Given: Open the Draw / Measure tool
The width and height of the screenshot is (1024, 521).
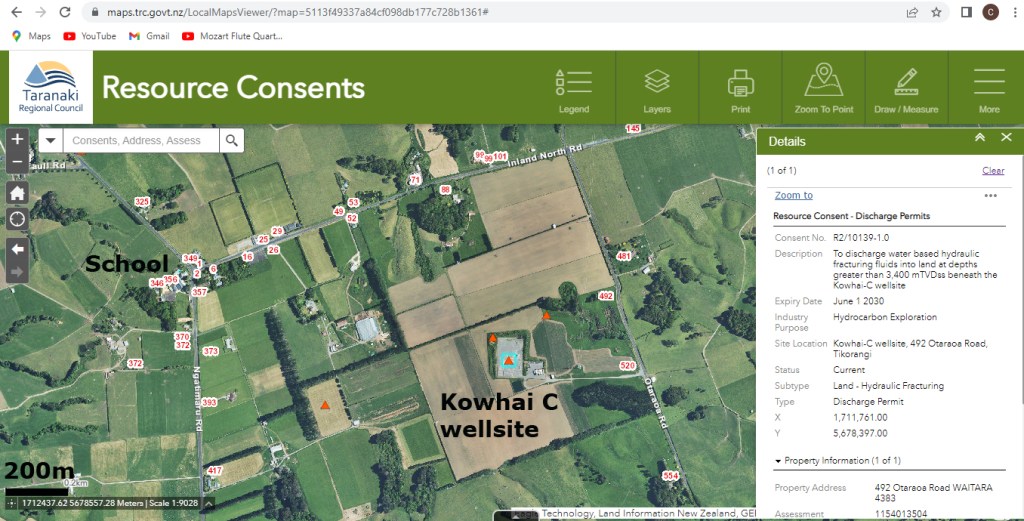Looking at the screenshot, I should pyautogui.click(x=906, y=88).
